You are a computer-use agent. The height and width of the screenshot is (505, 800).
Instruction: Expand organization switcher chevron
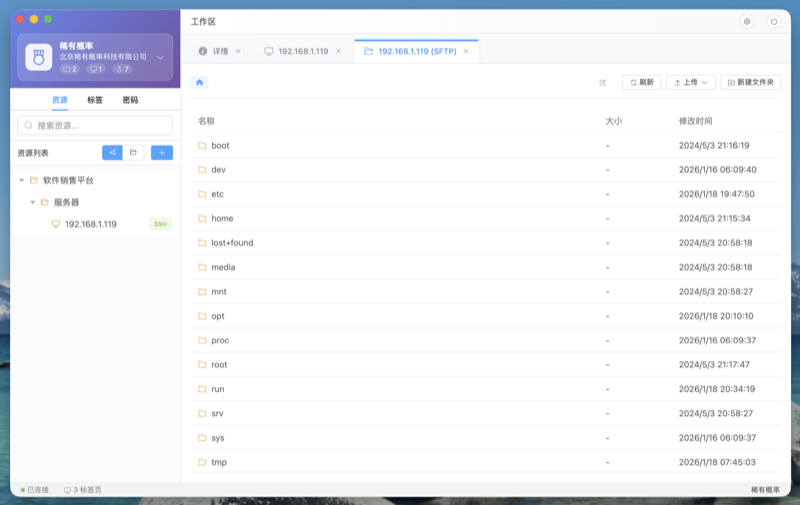click(160, 57)
